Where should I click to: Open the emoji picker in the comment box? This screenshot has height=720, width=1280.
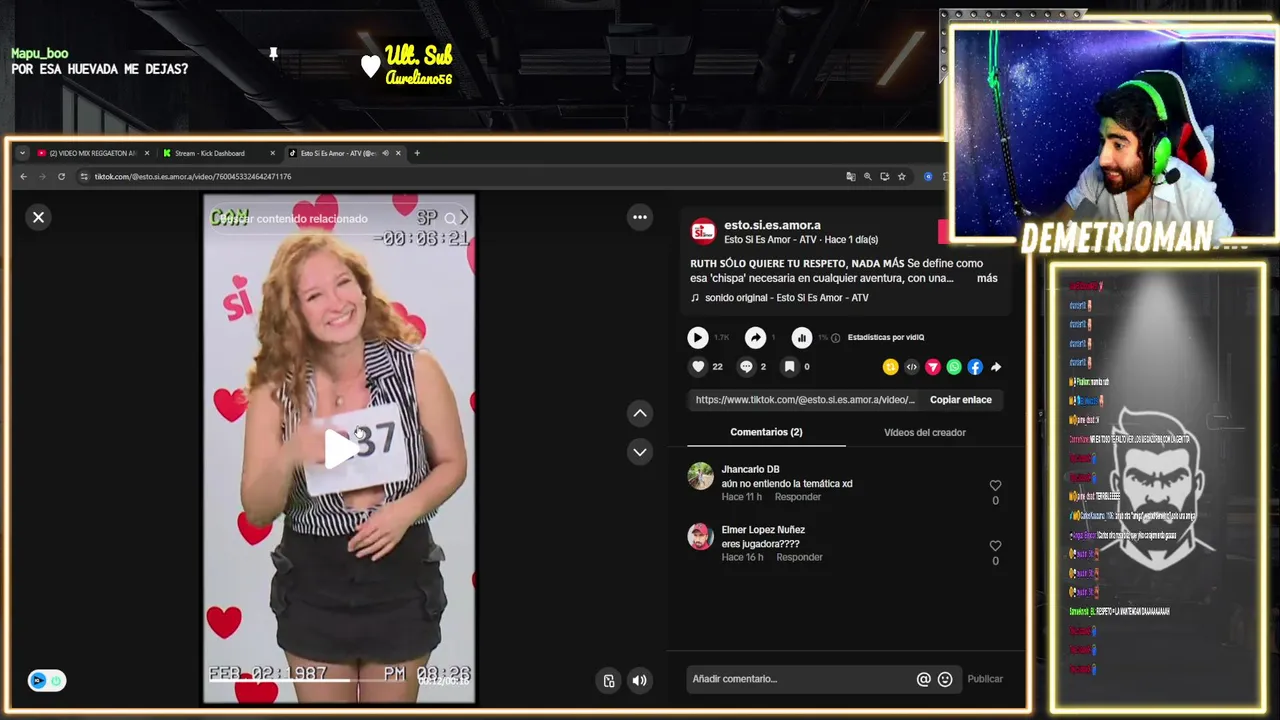coord(945,679)
